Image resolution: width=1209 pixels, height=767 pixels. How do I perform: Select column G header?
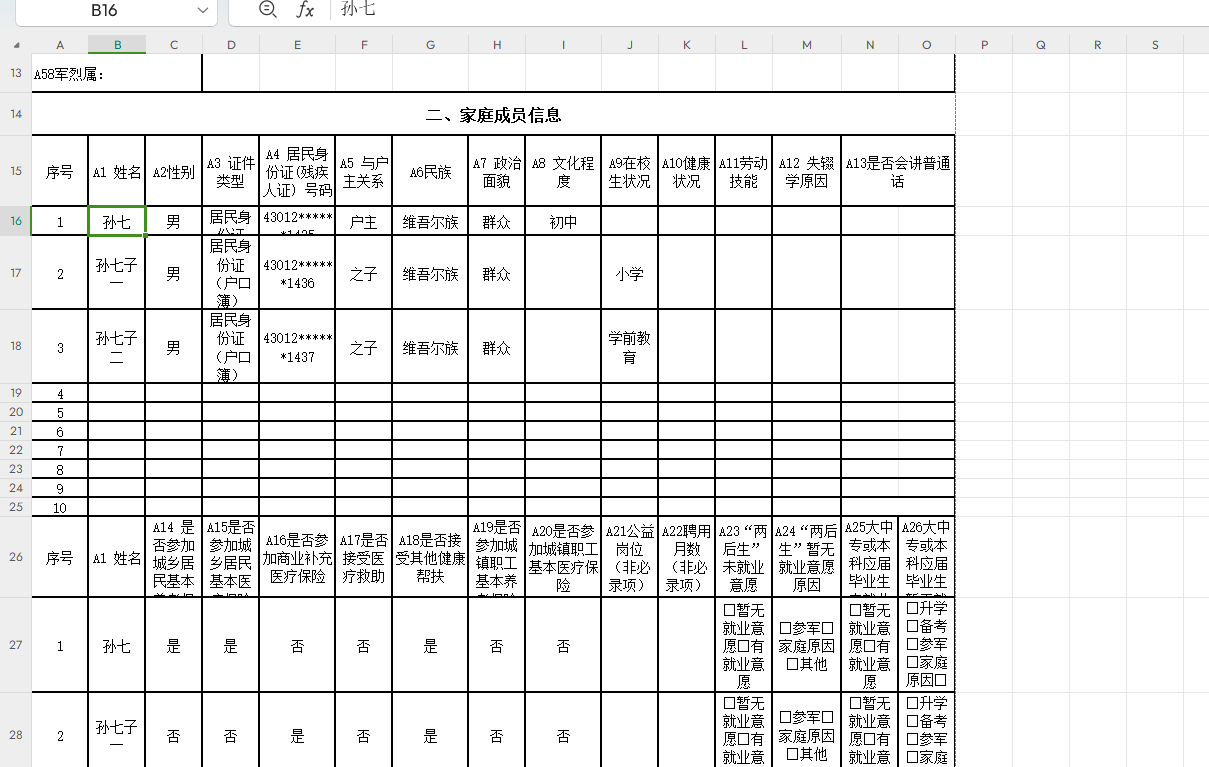(x=430, y=45)
